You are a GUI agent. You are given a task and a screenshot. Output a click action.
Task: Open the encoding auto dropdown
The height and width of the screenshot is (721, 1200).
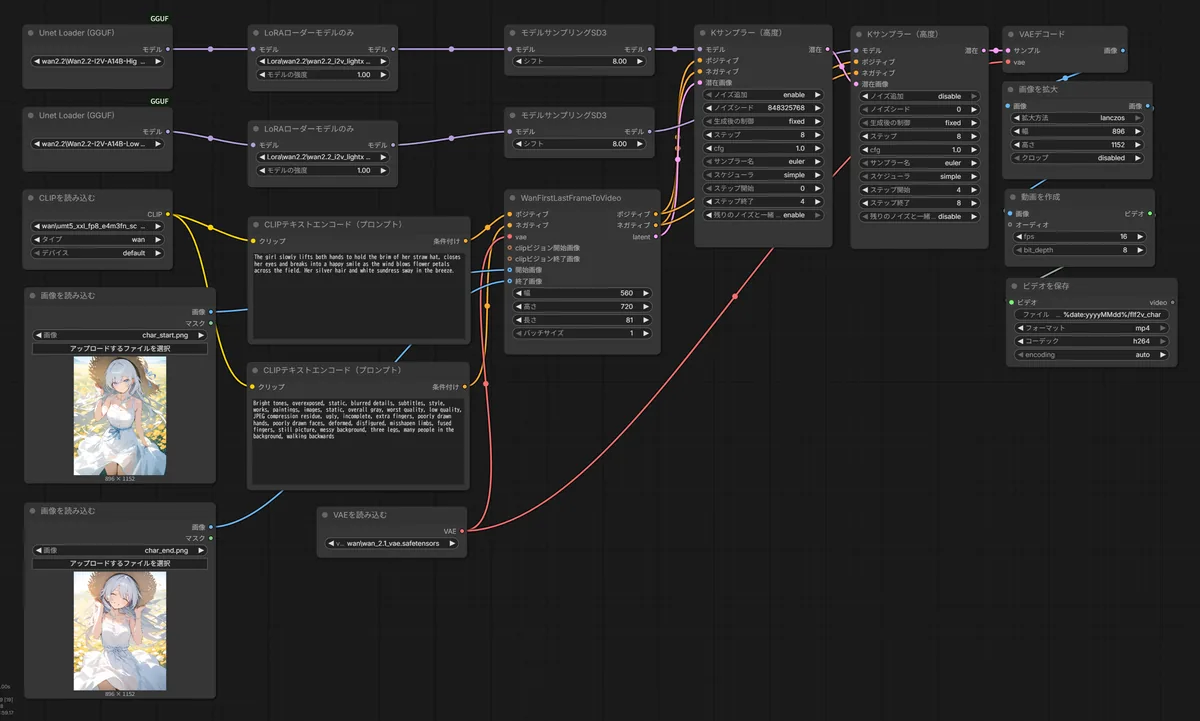click(x=1091, y=355)
